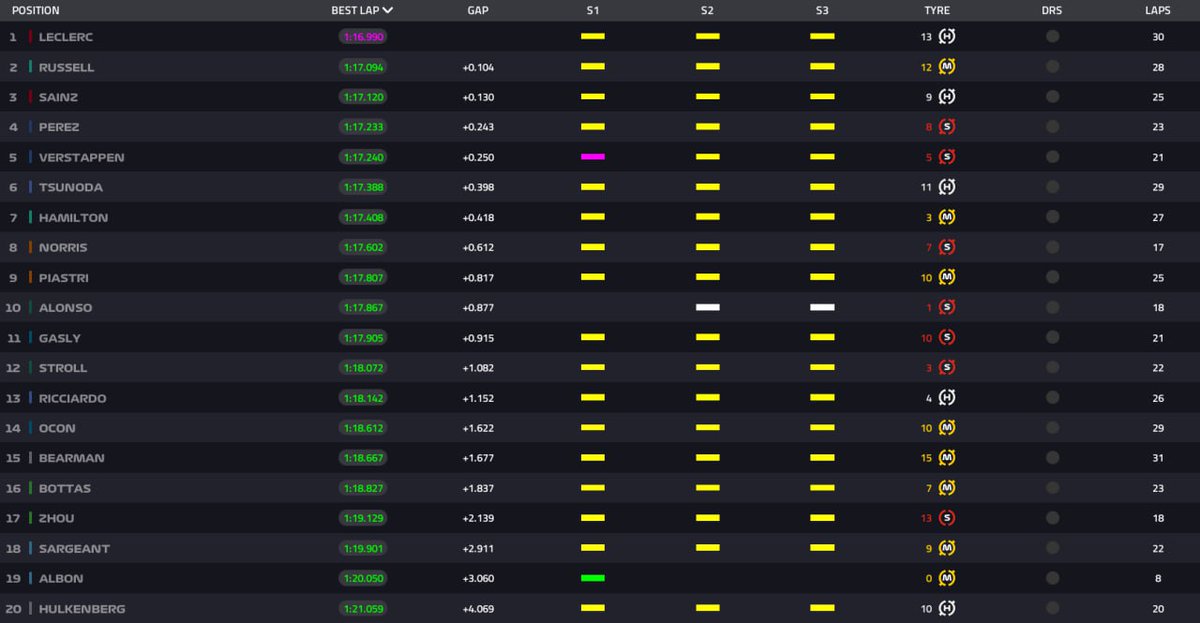Click Stroll's soft tyre icon

tap(947, 368)
